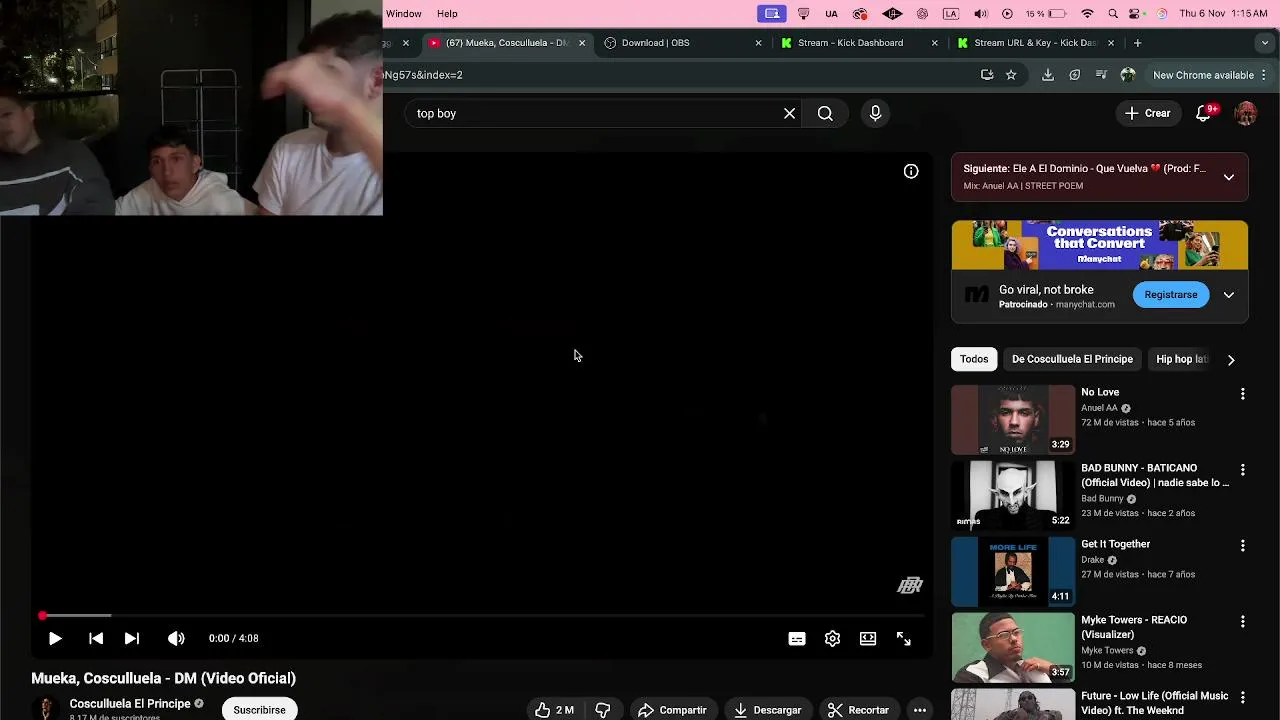
Task: Click the search magnifier button
Action: click(825, 114)
